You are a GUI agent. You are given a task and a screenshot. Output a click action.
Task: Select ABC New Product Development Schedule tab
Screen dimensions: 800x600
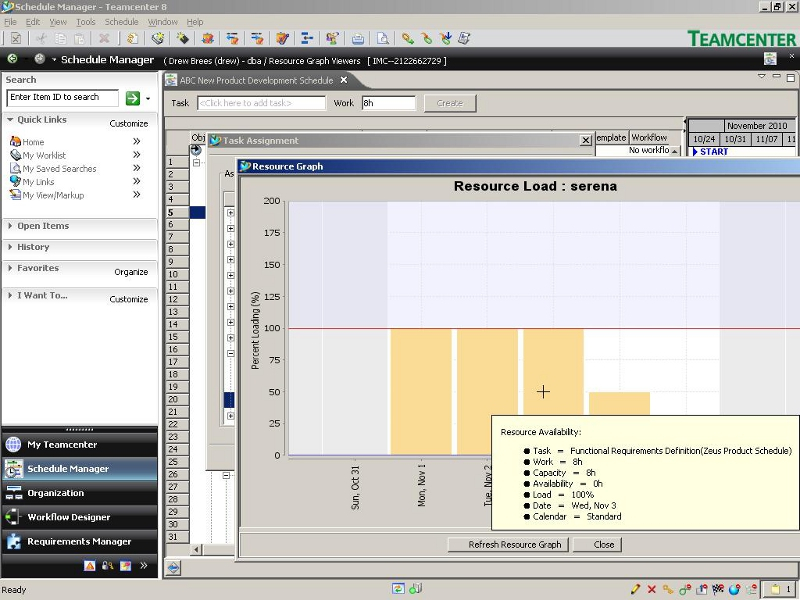coord(256,80)
